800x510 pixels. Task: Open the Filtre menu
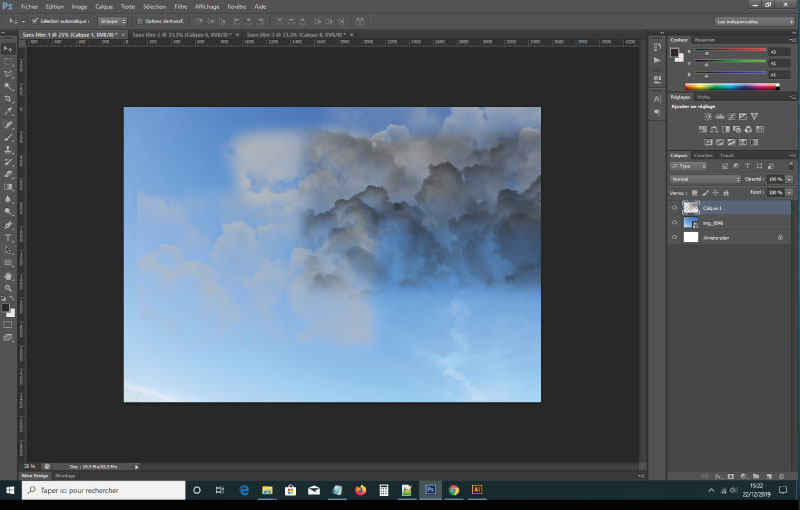pos(180,6)
